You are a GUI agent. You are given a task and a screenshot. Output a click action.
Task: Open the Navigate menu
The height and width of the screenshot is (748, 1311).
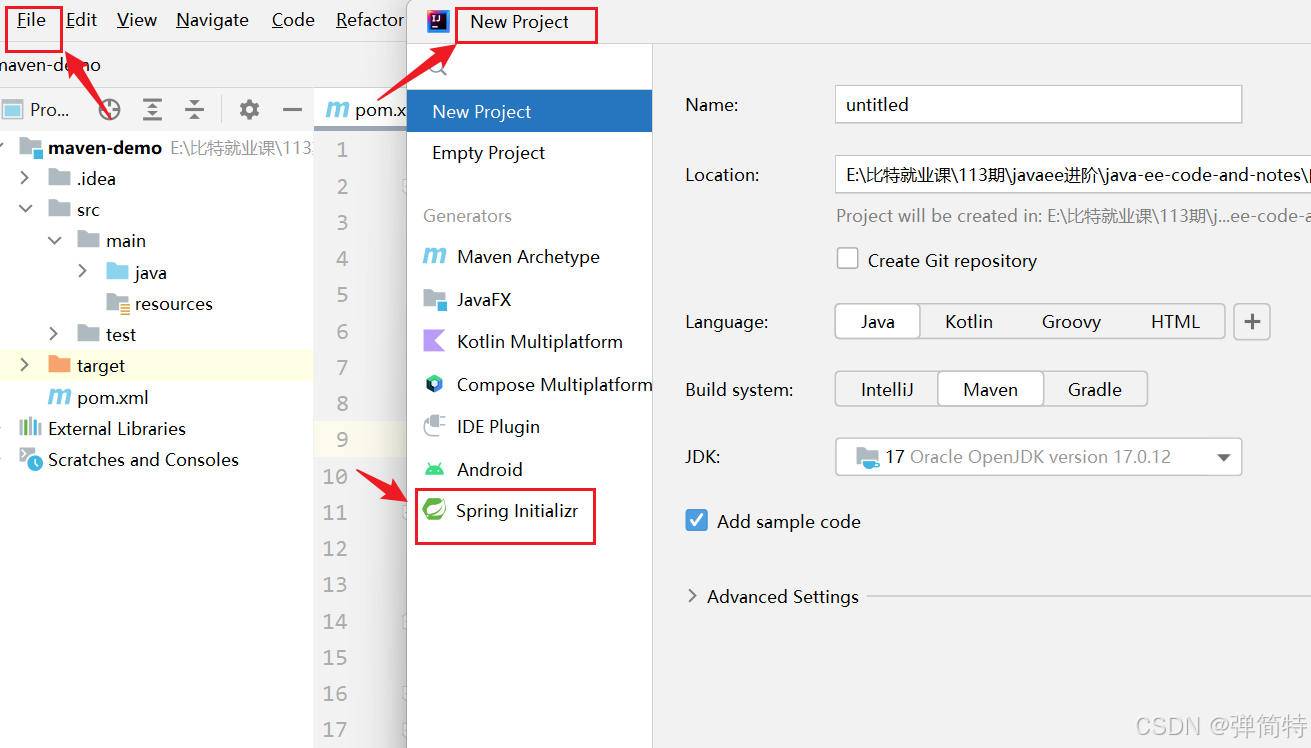point(212,20)
